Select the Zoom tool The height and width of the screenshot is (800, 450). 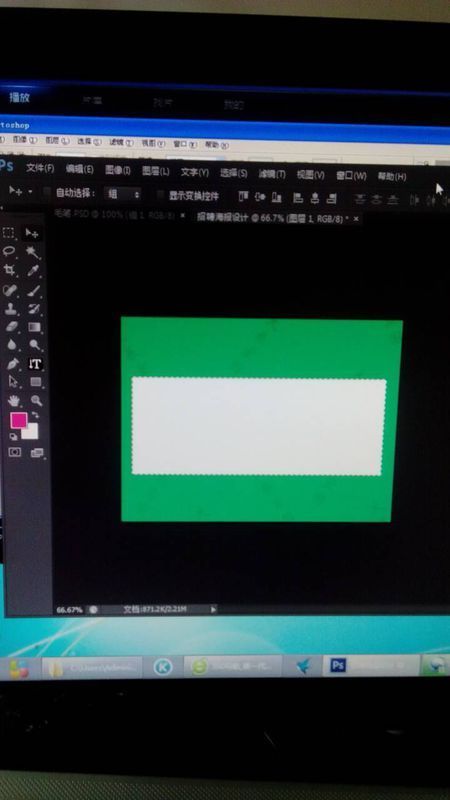[x=36, y=401]
